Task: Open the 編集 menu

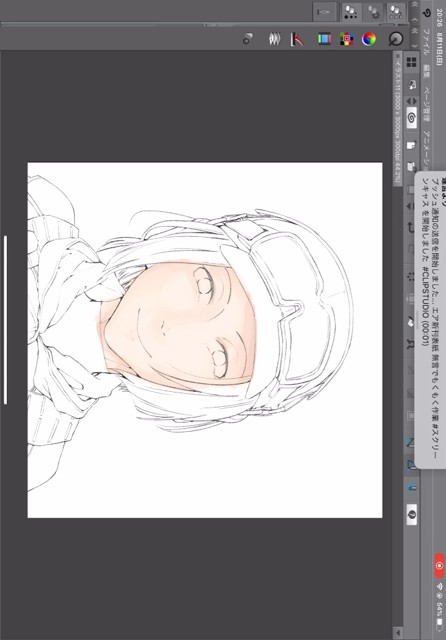Action: (x=426, y=71)
